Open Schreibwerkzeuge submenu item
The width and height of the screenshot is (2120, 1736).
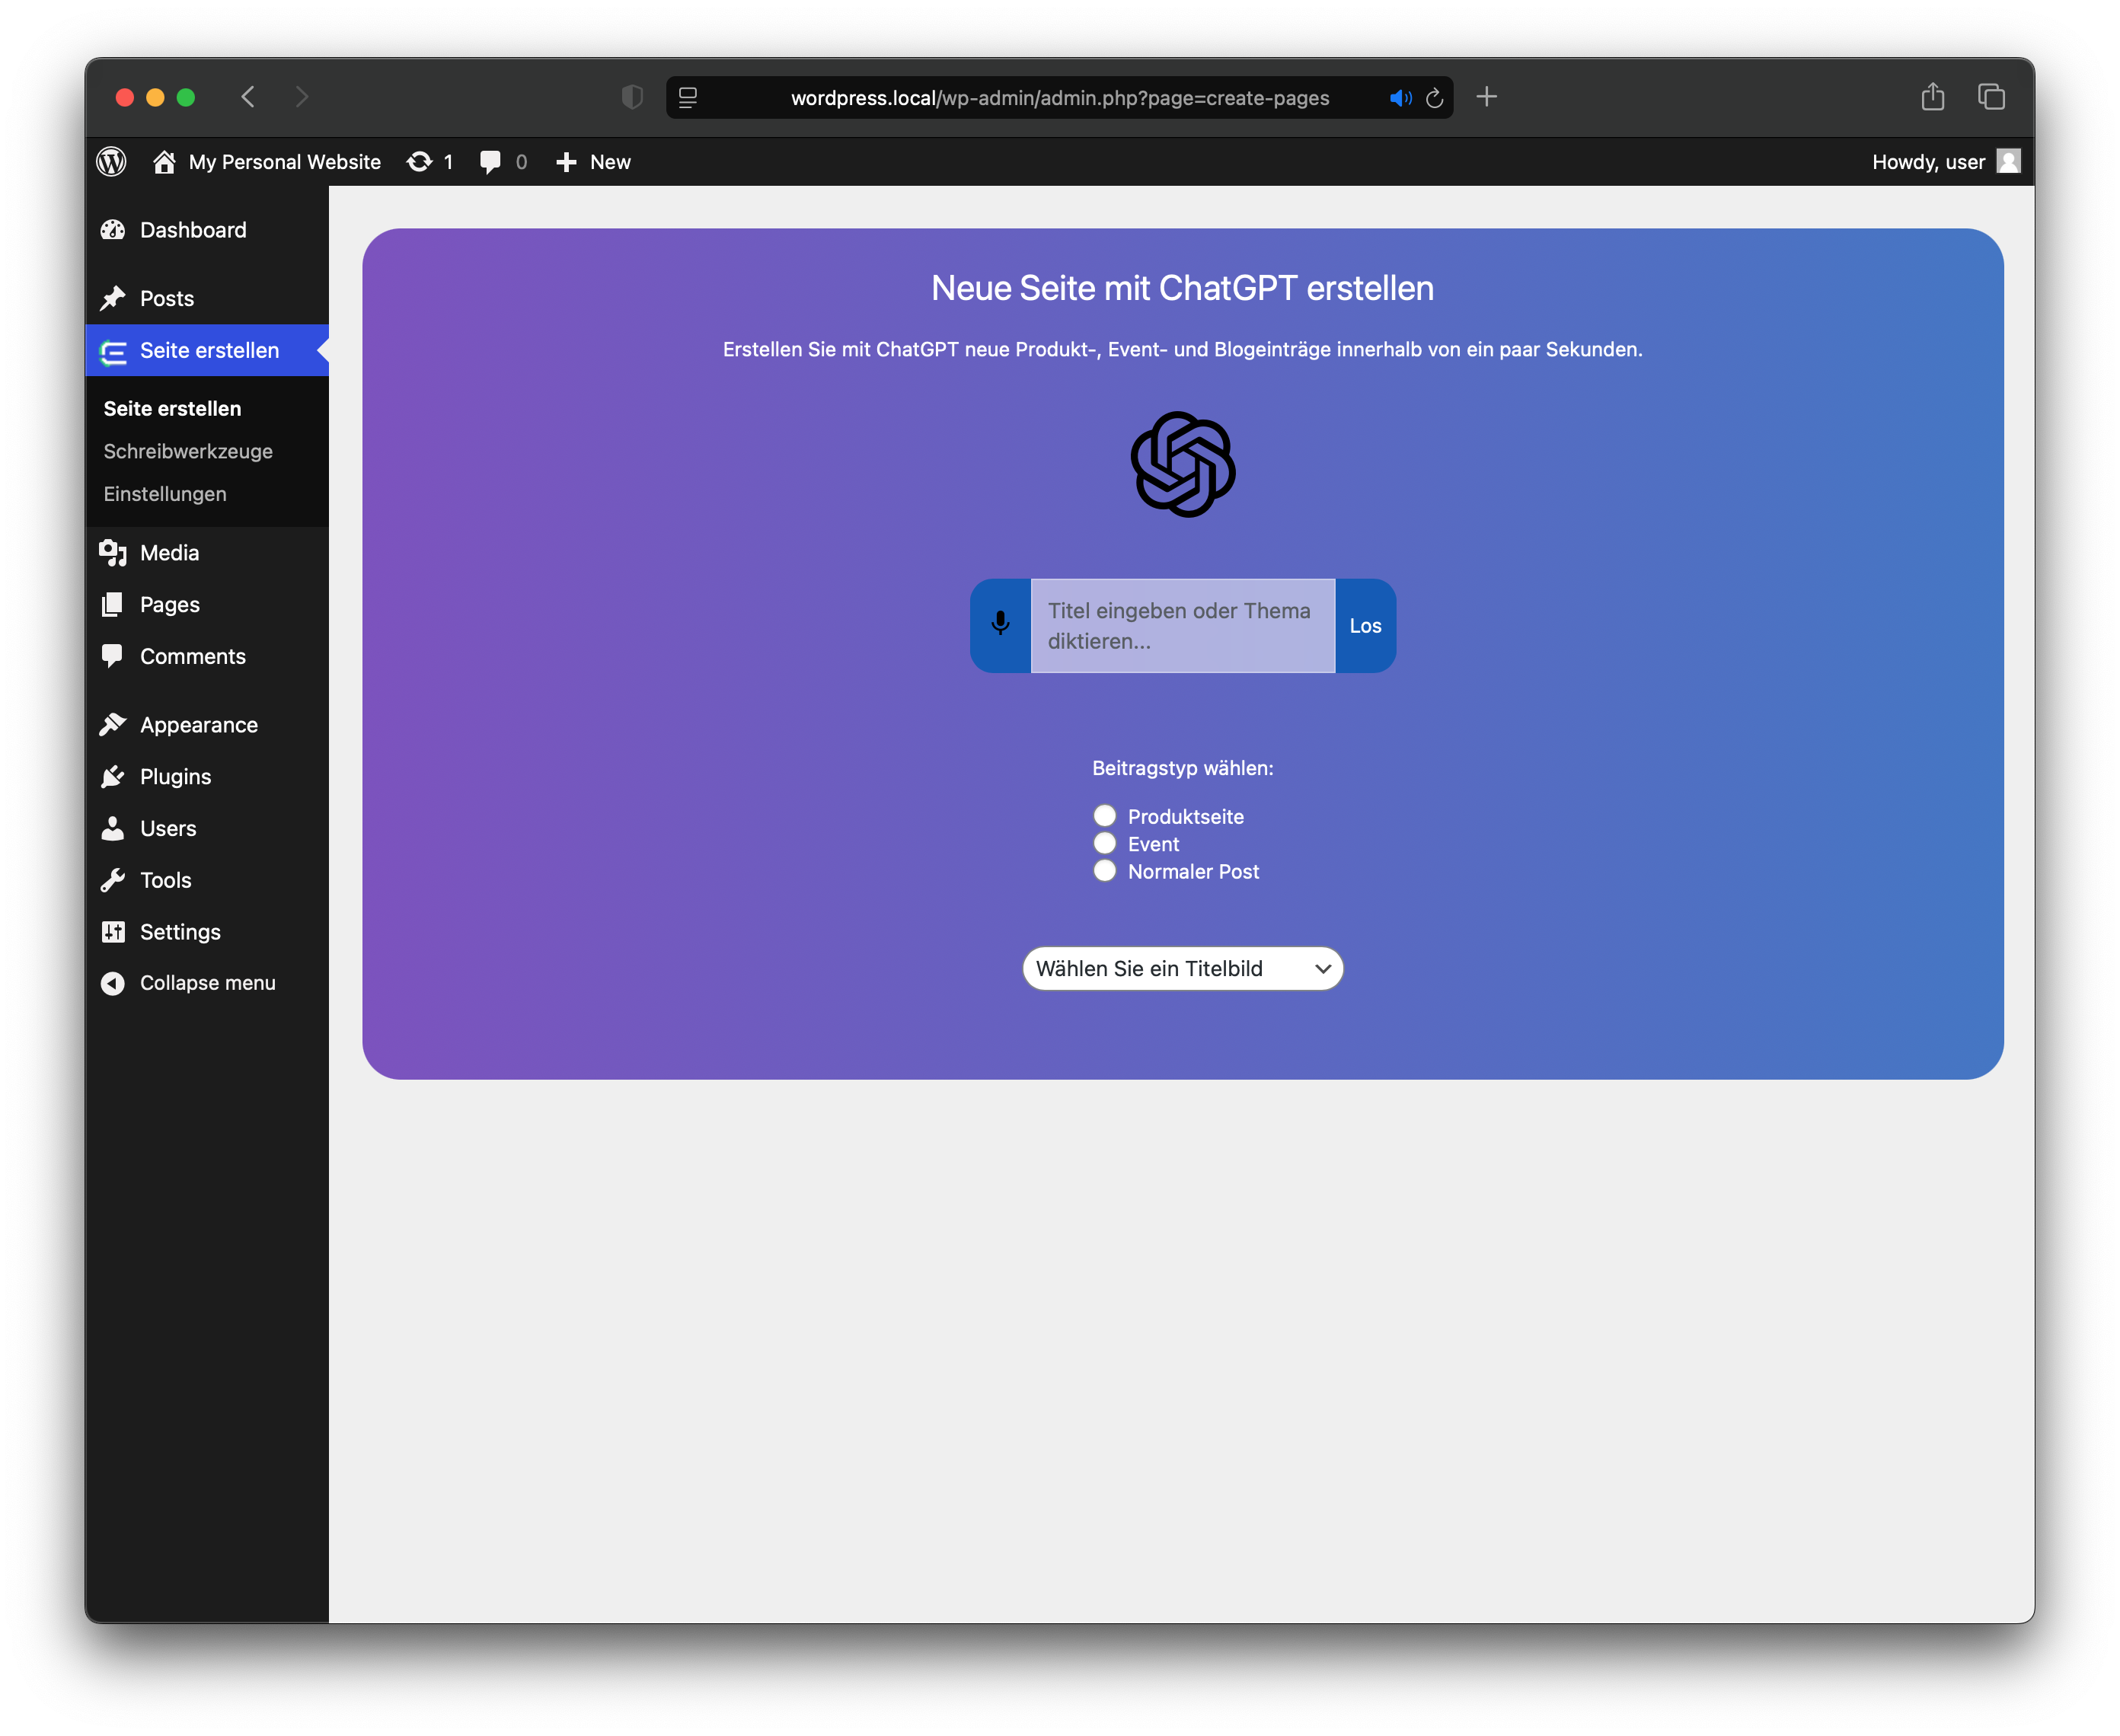click(188, 451)
